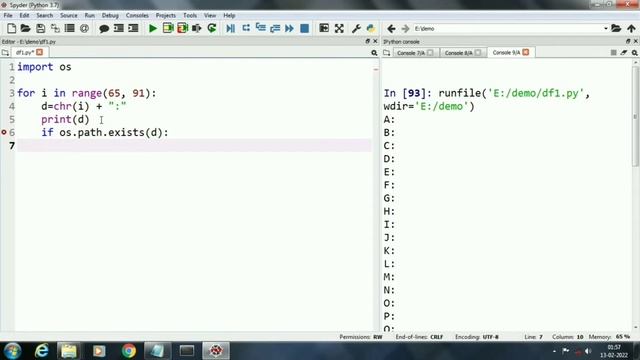
Task: Close the Console 9/A tab
Action: [526, 52]
